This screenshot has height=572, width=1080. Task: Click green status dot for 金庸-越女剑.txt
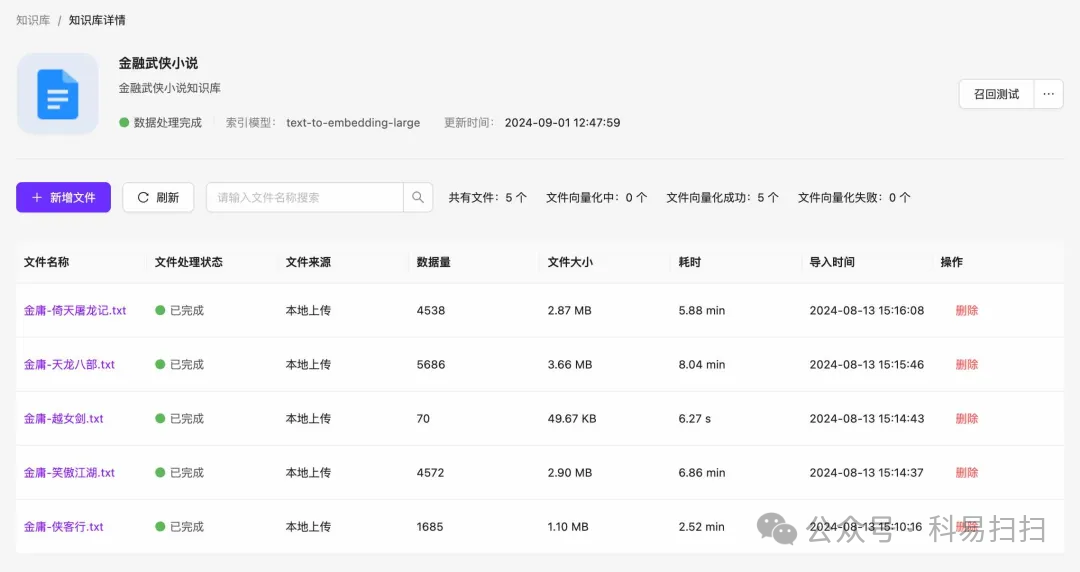point(160,418)
